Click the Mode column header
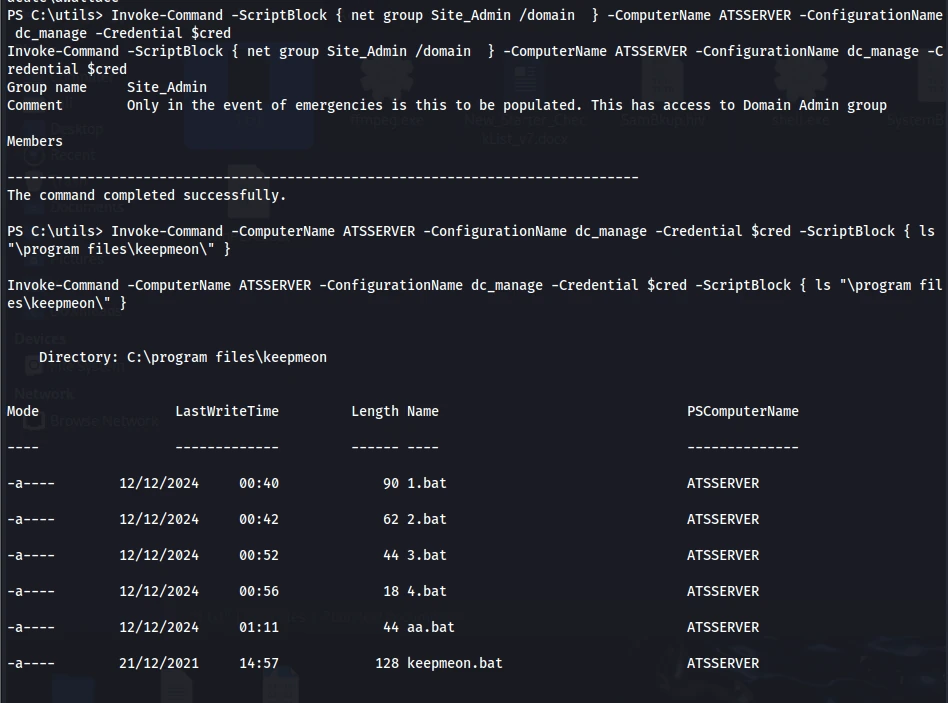Viewport: 948px width, 703px height. coord(23,412)
